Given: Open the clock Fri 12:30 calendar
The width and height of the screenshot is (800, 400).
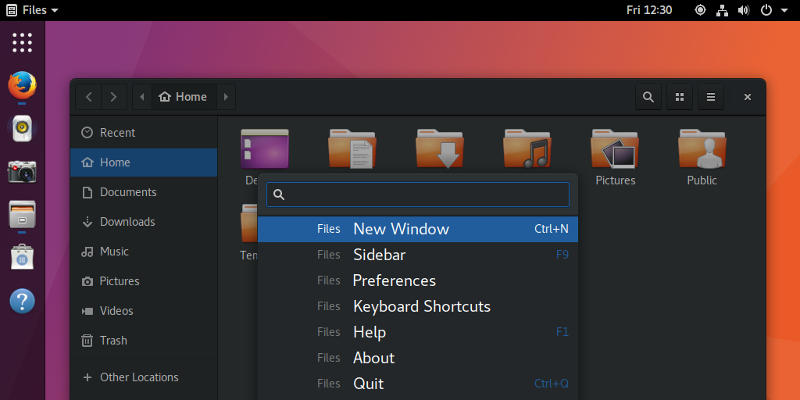Looking at the screenshot, I should point(649,10).
